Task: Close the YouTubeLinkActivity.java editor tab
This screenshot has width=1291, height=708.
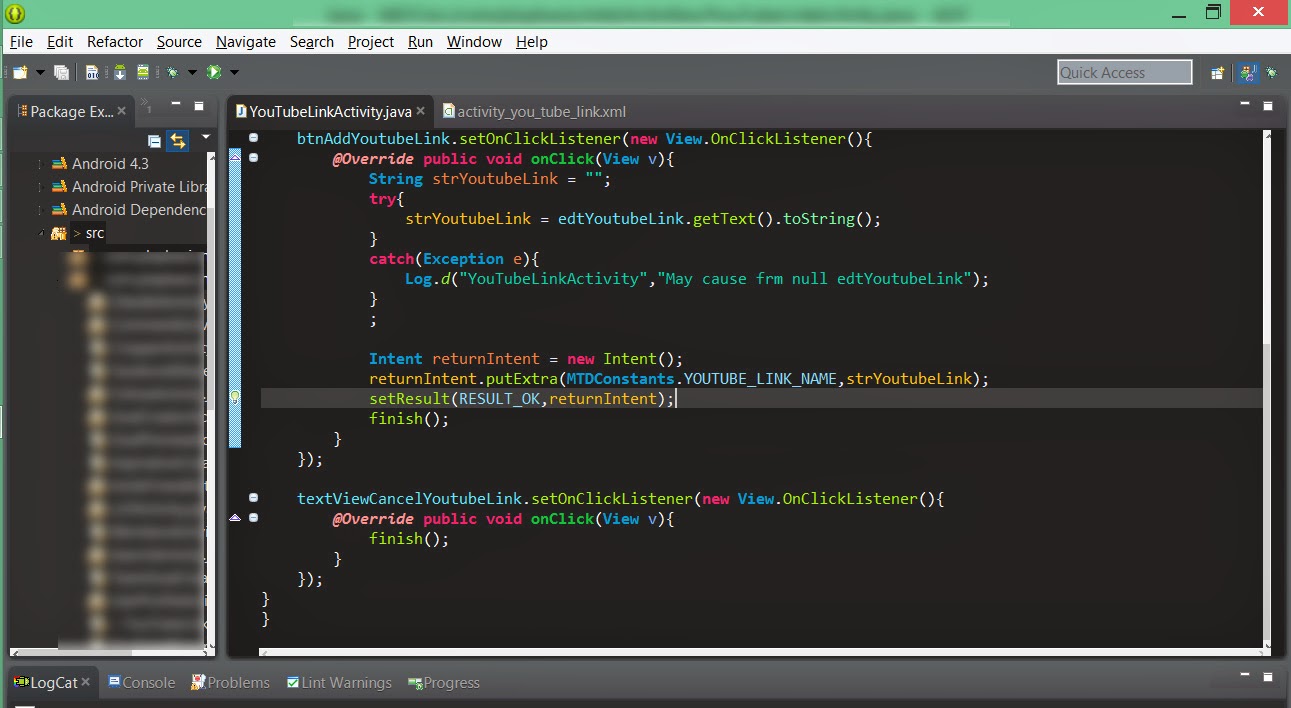Action: pos(421,111)
